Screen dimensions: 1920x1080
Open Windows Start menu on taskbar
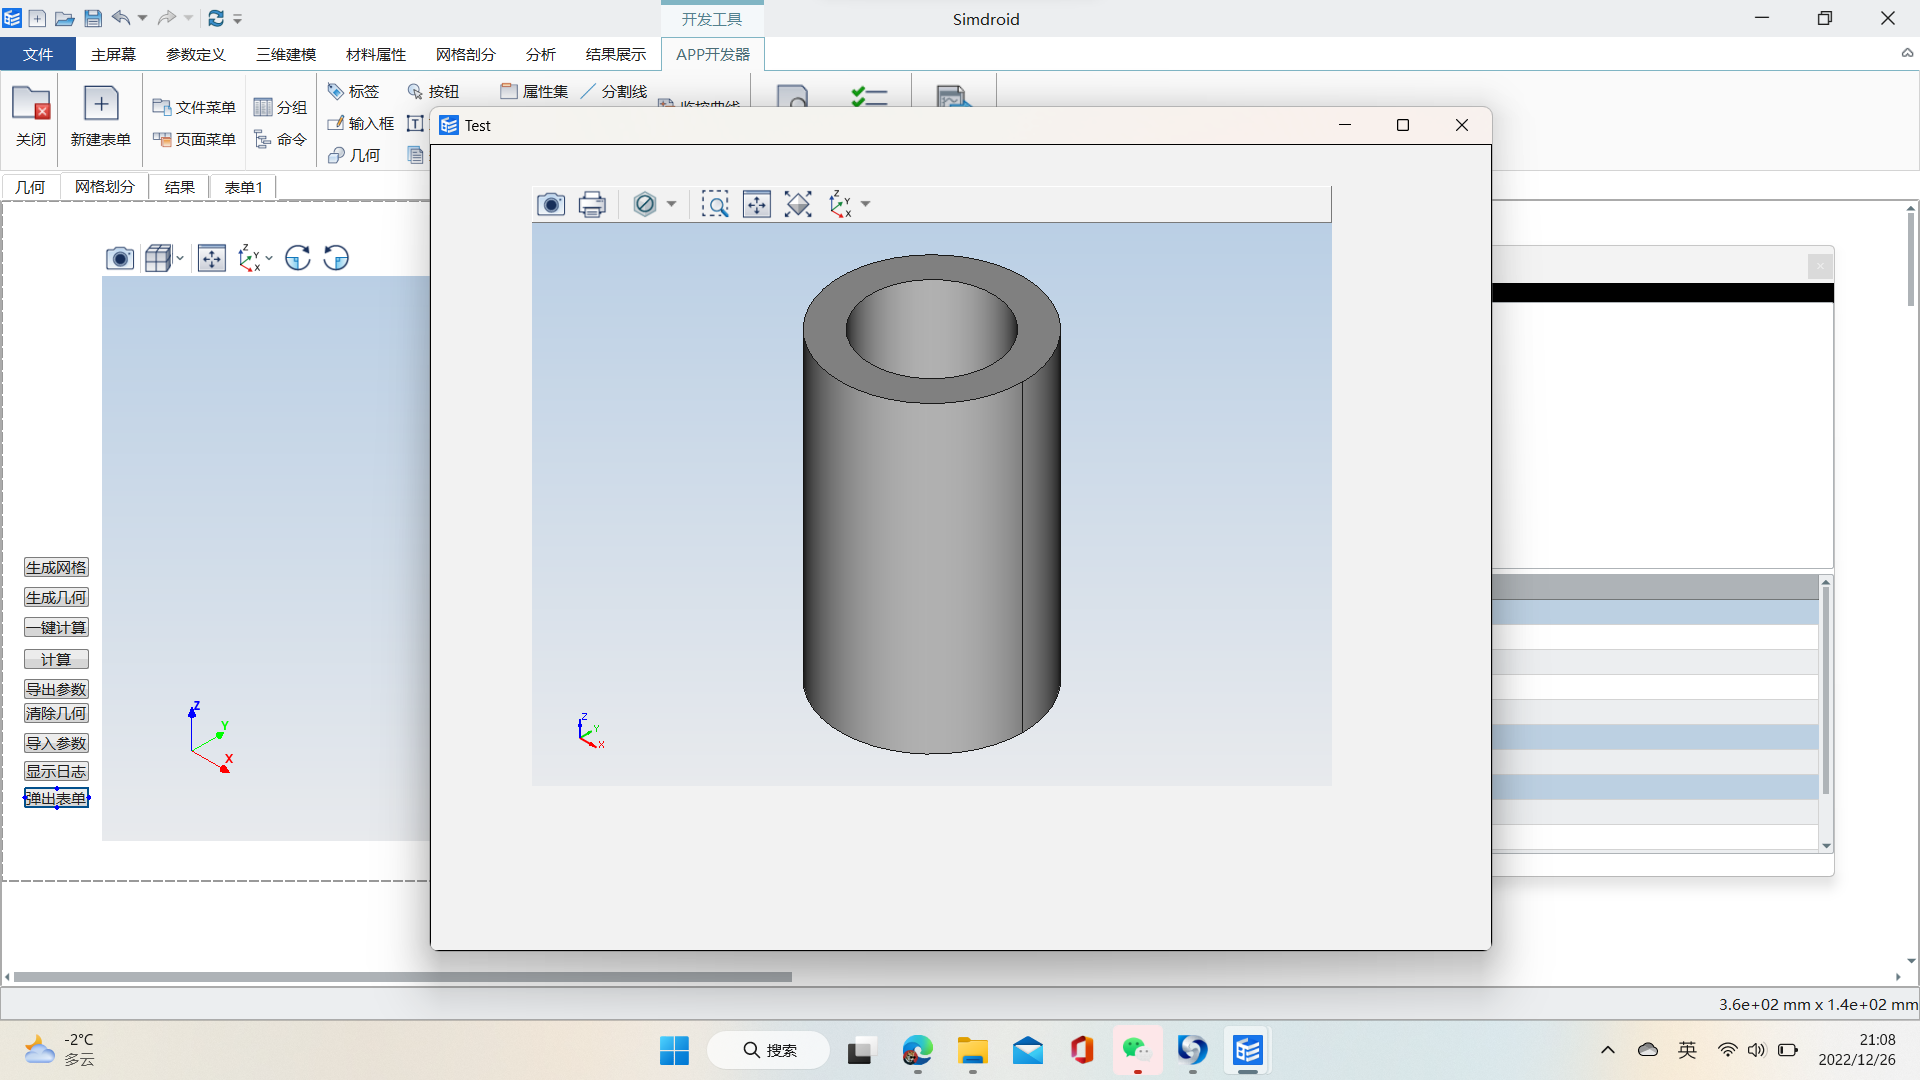674,1050
